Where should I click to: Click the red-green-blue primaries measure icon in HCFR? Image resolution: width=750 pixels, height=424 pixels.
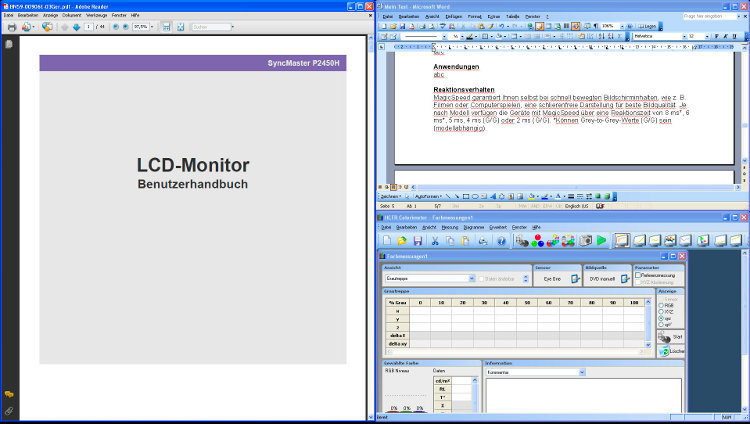coord(538,241)
